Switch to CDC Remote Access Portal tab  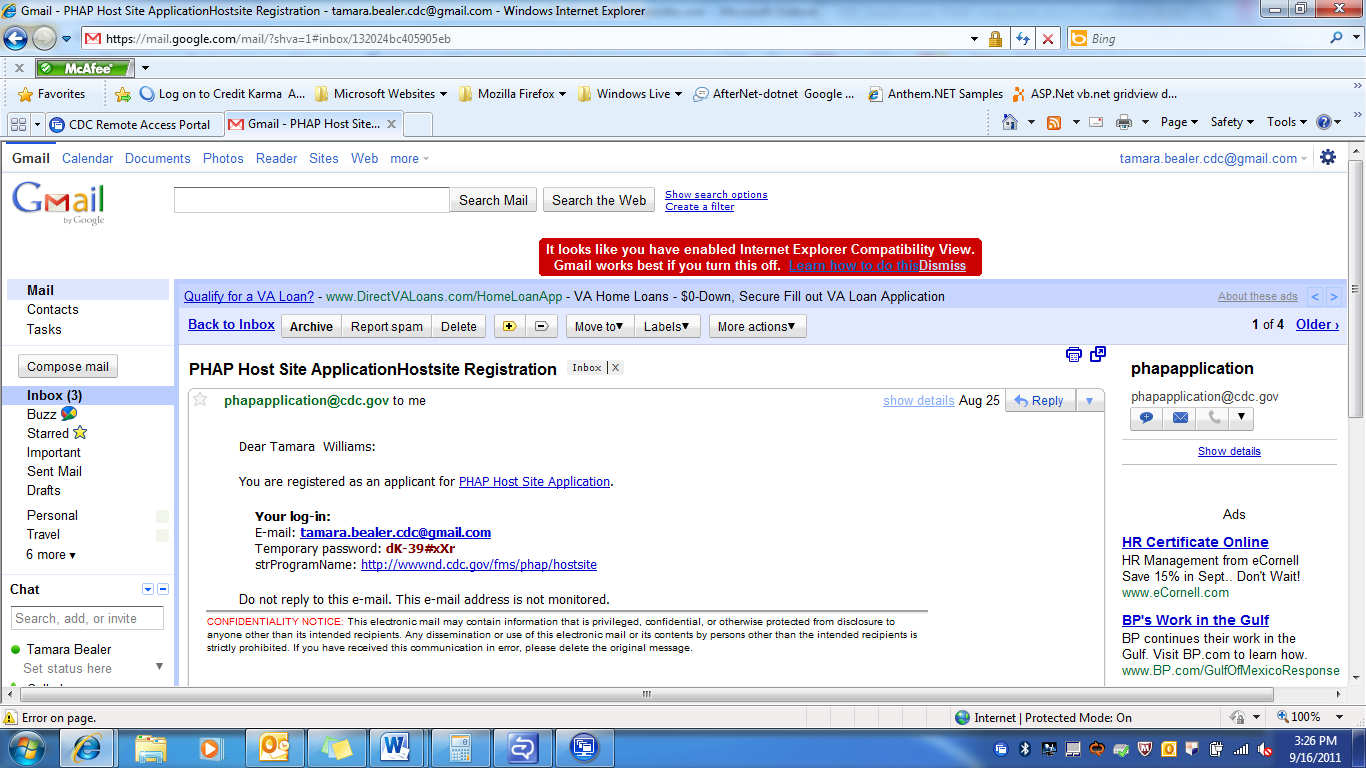click(133, 124)
